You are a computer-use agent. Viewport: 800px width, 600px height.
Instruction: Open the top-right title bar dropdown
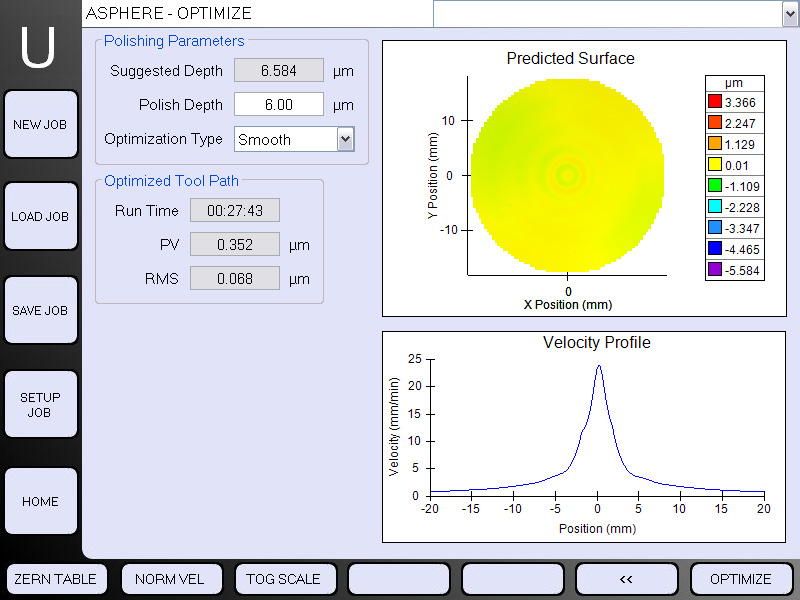(788, 14)
